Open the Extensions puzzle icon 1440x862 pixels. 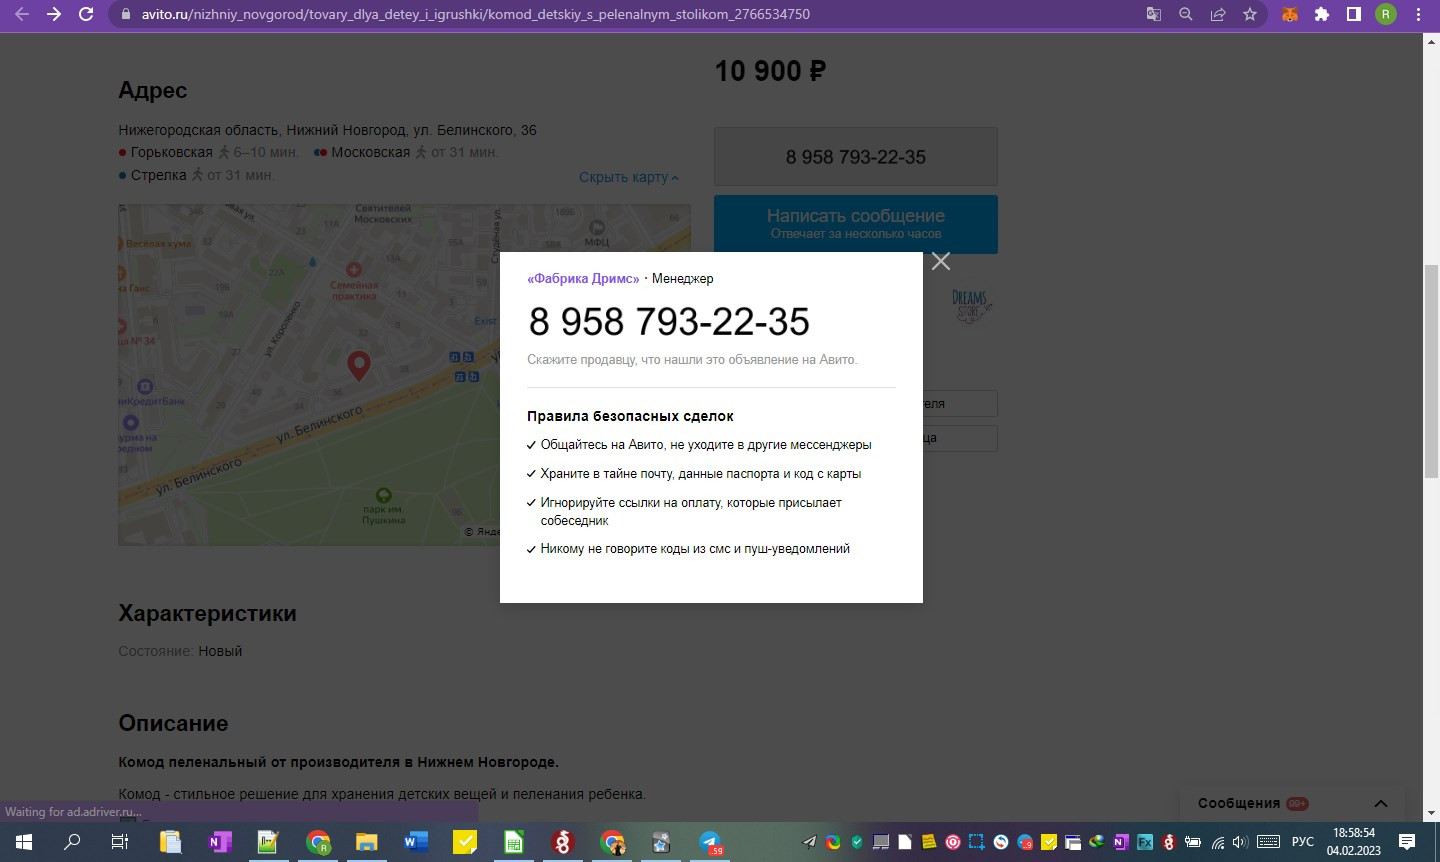[x=1322, y=14]
